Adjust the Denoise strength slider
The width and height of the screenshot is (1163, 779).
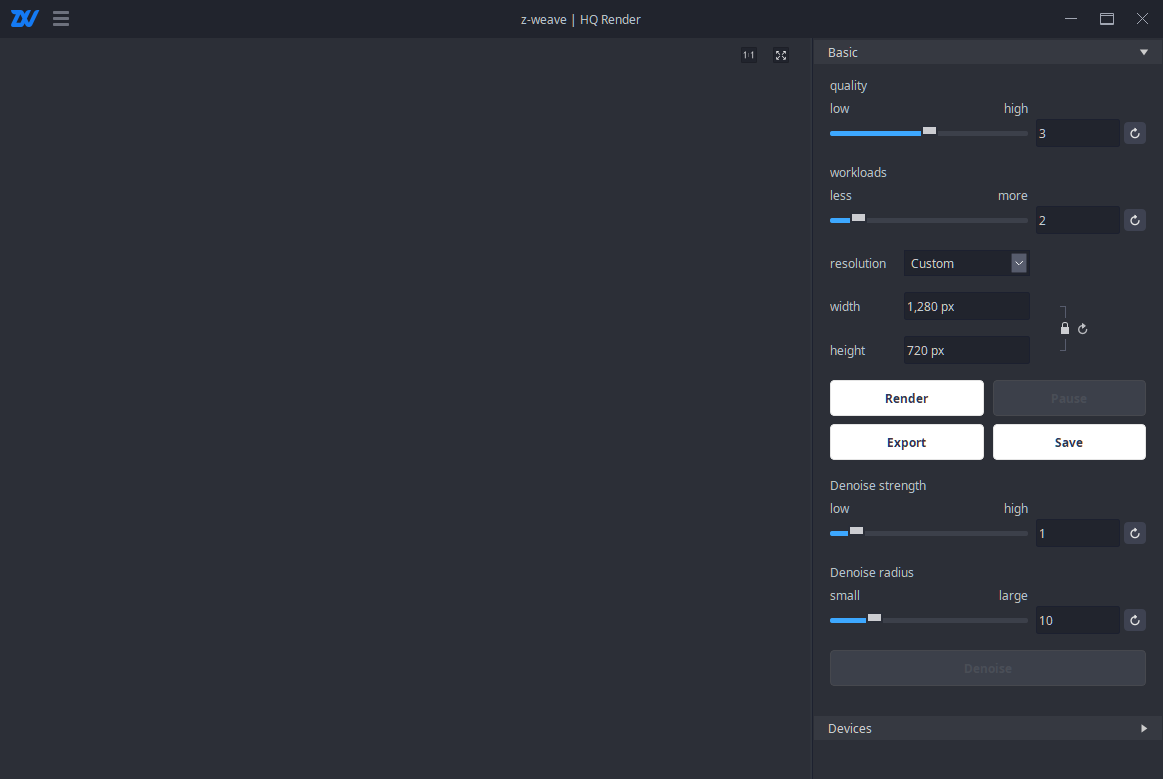[x=929, y=532]
